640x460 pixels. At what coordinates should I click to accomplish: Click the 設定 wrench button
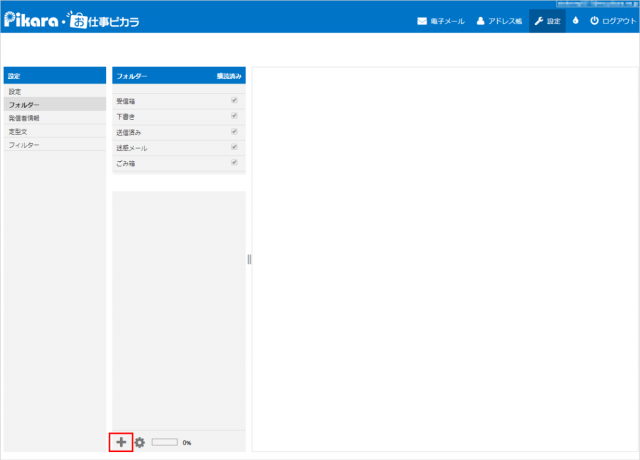point(547,20)
